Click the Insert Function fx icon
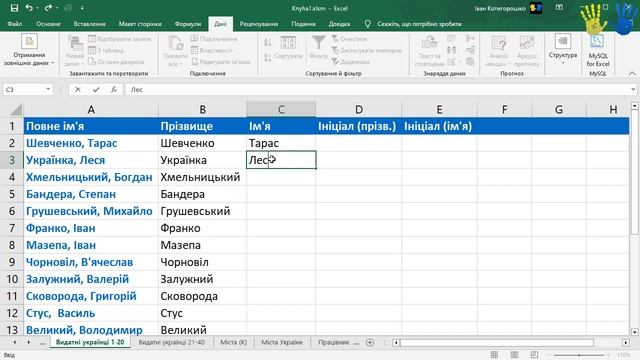Screen dimensions: 640x360 (113, 89)
